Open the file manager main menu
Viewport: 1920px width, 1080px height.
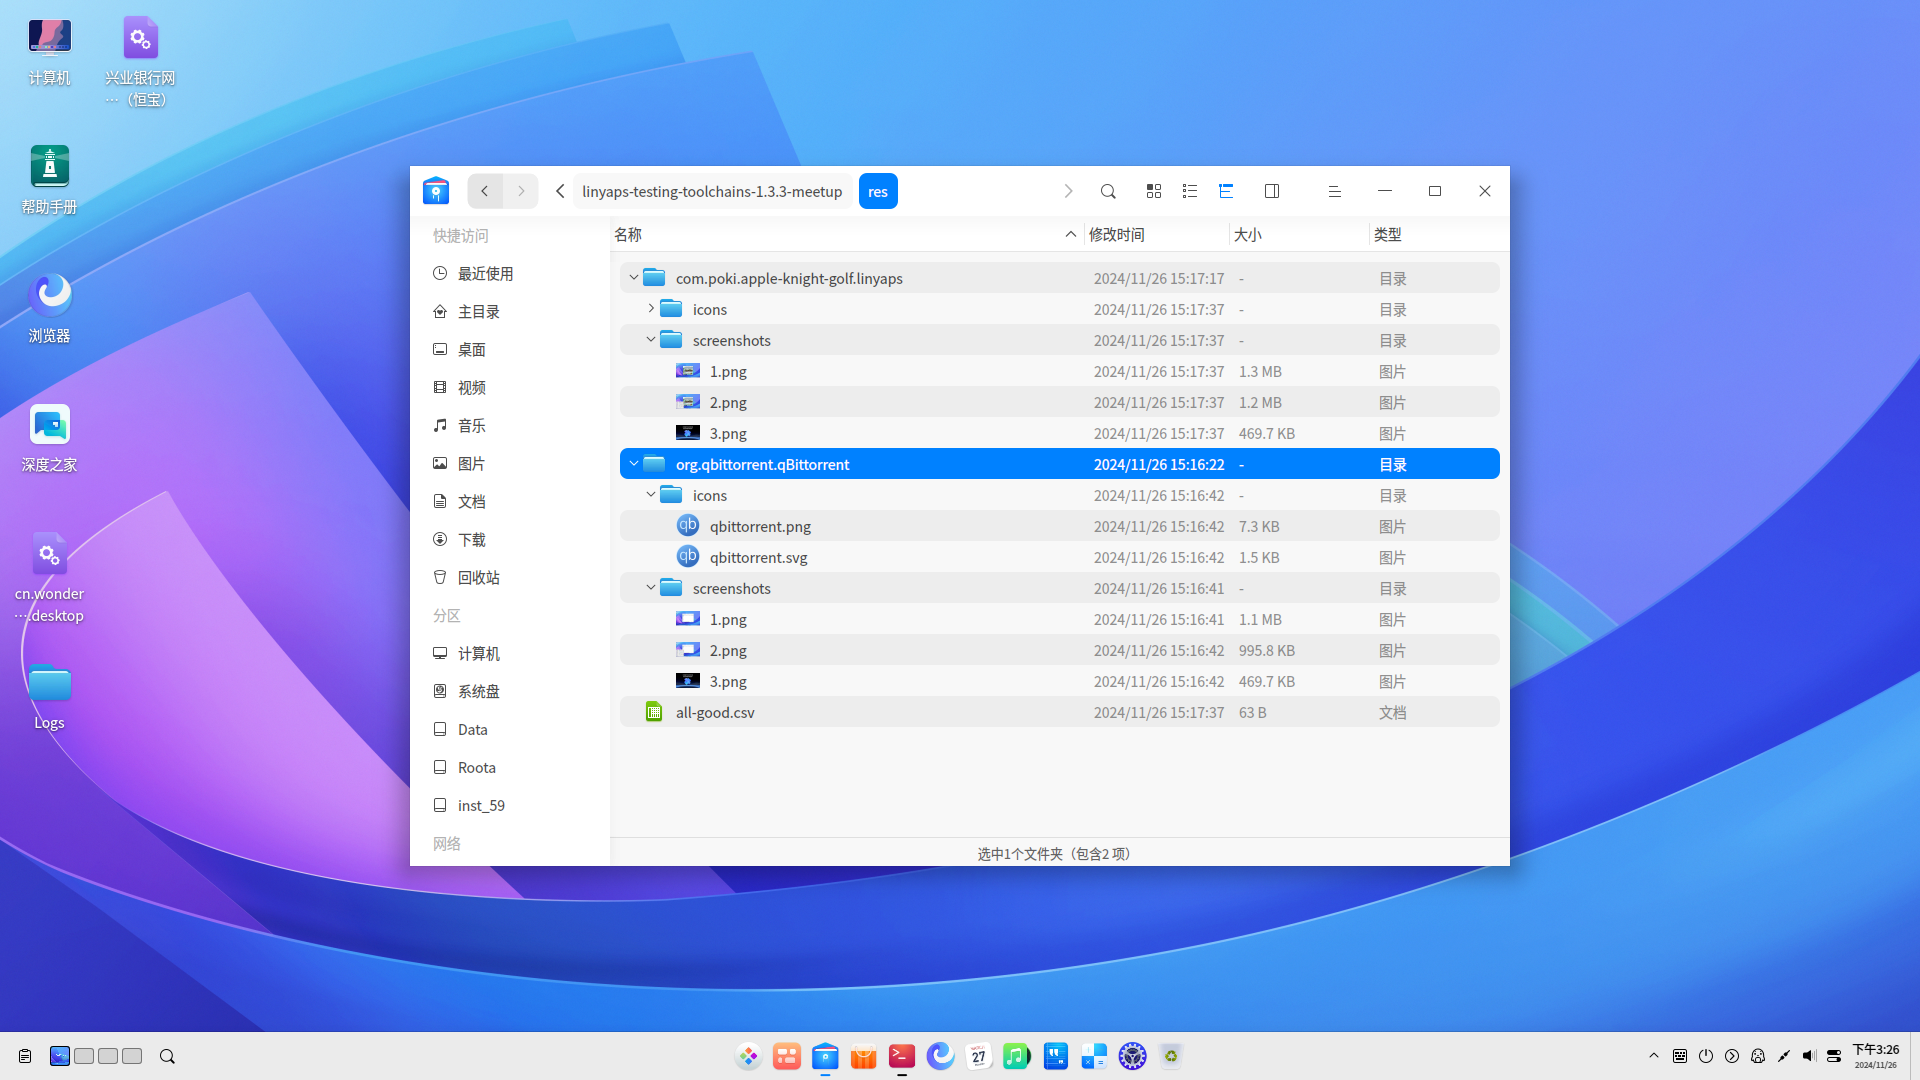[x=1334, y=191]
